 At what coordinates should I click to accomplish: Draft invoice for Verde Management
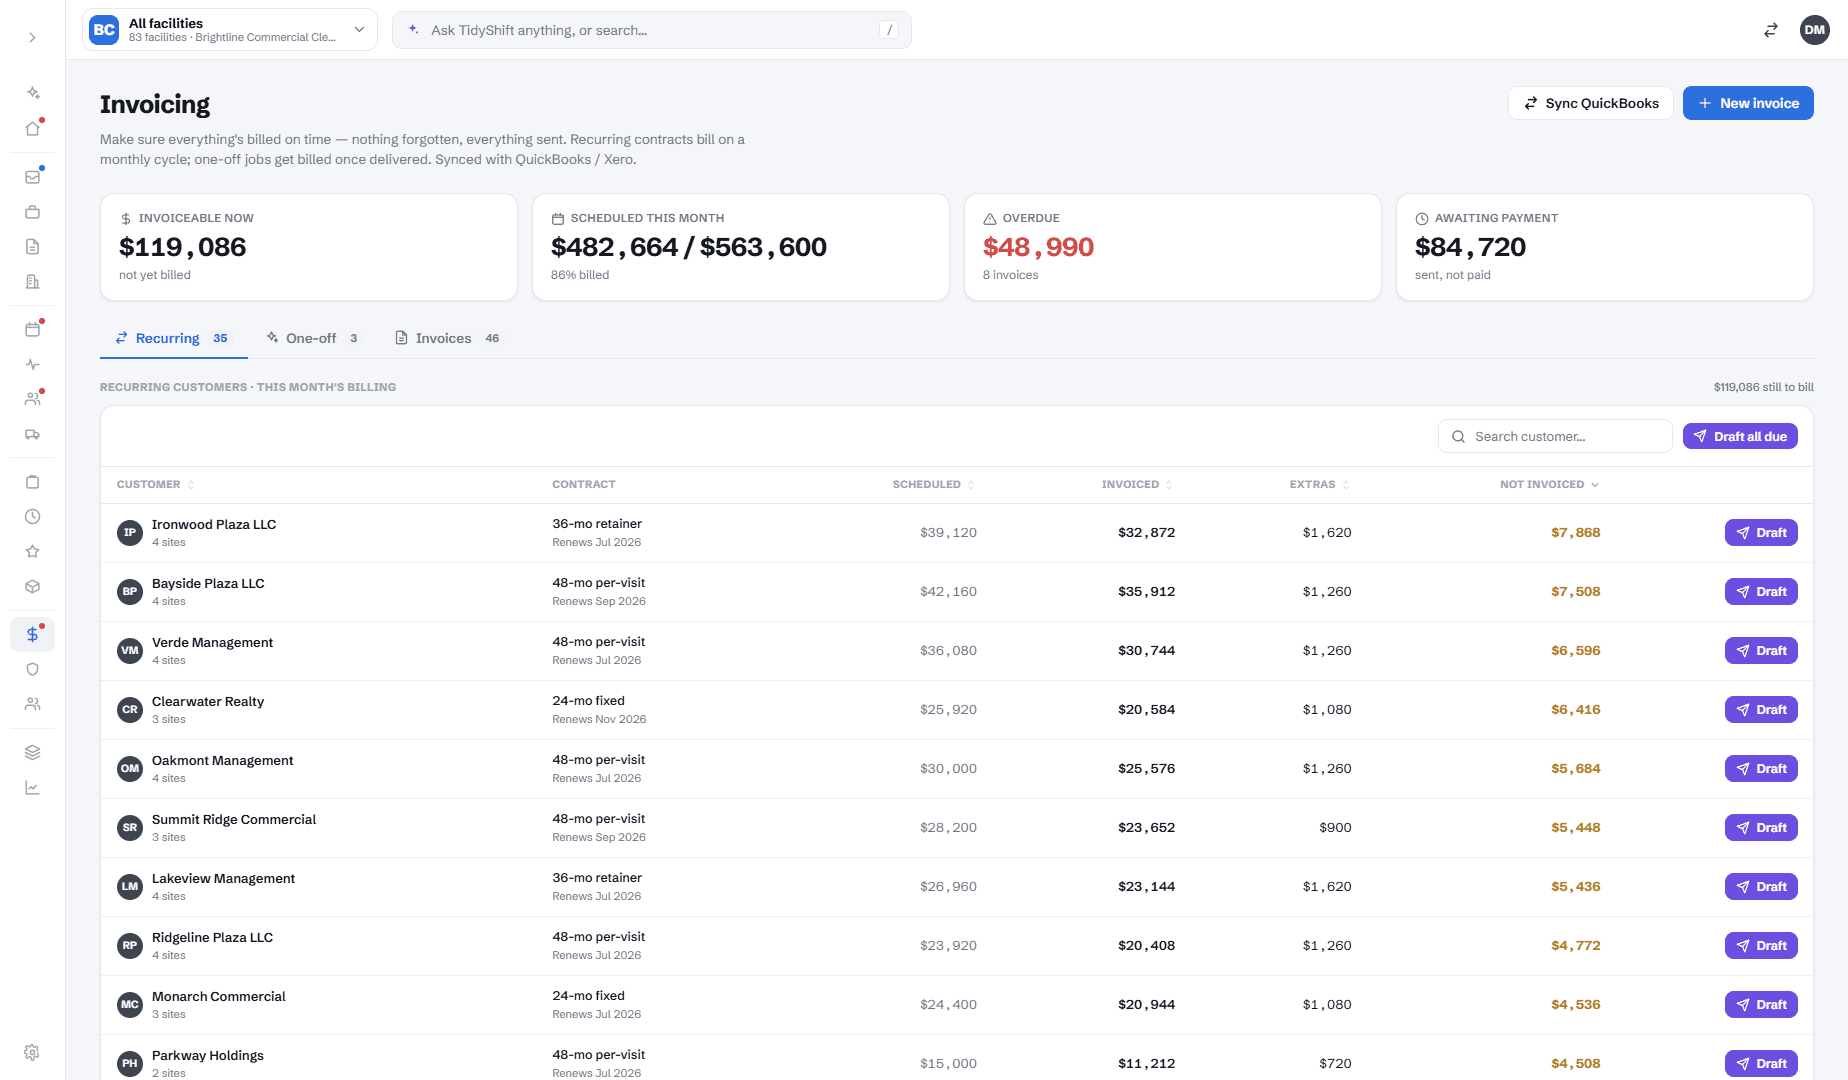point(1761,651)
